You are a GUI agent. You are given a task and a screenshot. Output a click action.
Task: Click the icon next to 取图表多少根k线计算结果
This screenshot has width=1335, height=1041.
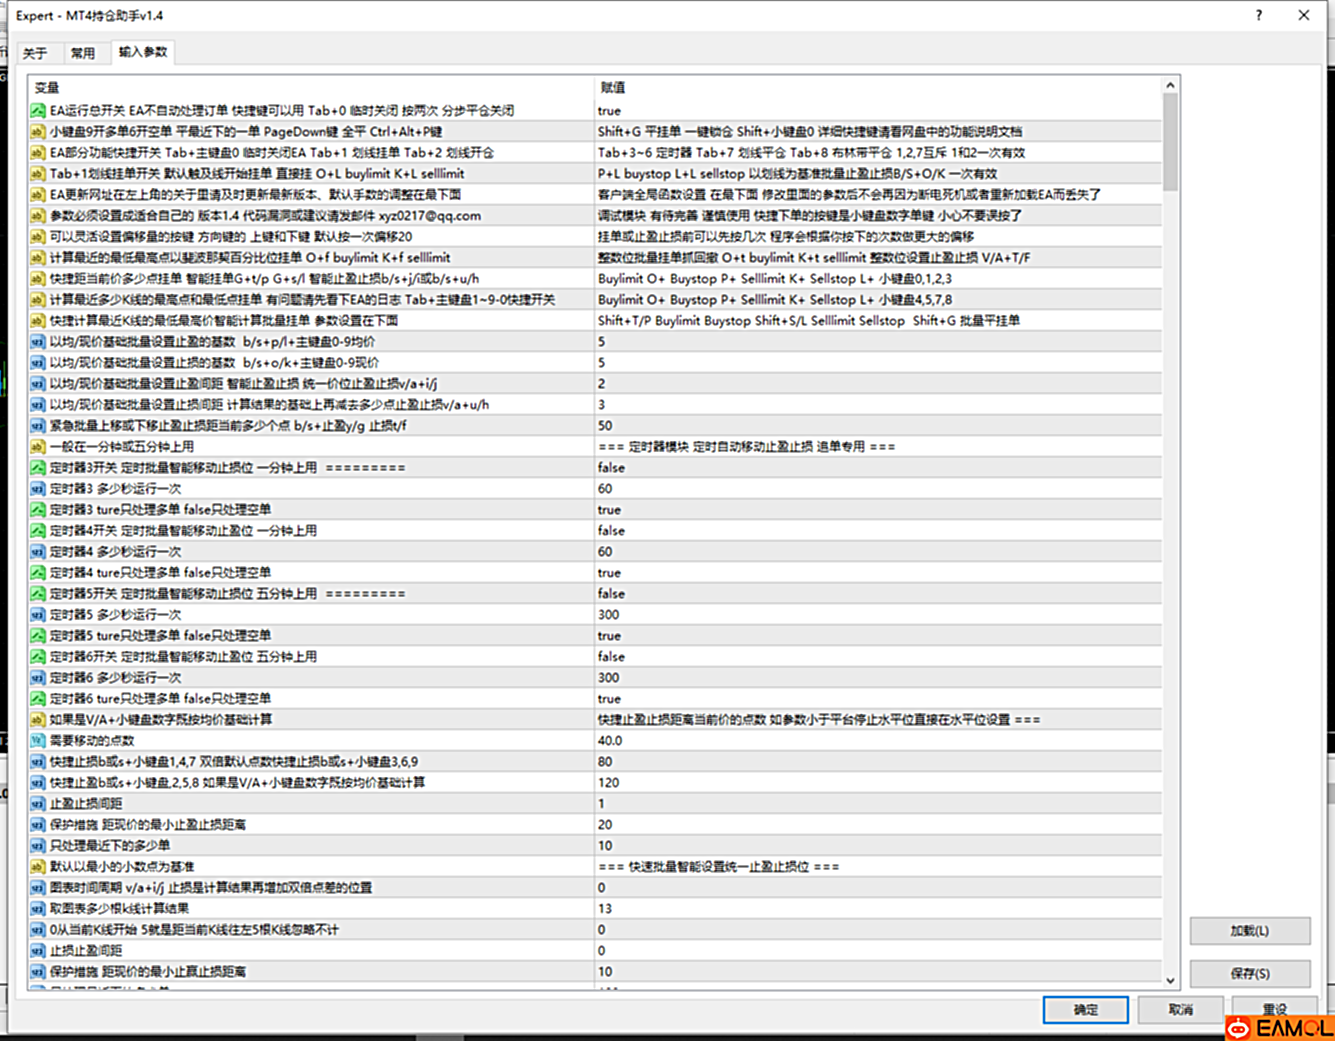coord(38,909)
